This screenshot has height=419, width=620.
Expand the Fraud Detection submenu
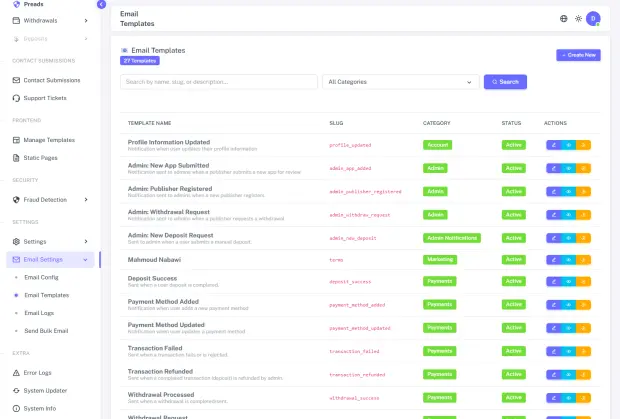[x=50, y=200]
